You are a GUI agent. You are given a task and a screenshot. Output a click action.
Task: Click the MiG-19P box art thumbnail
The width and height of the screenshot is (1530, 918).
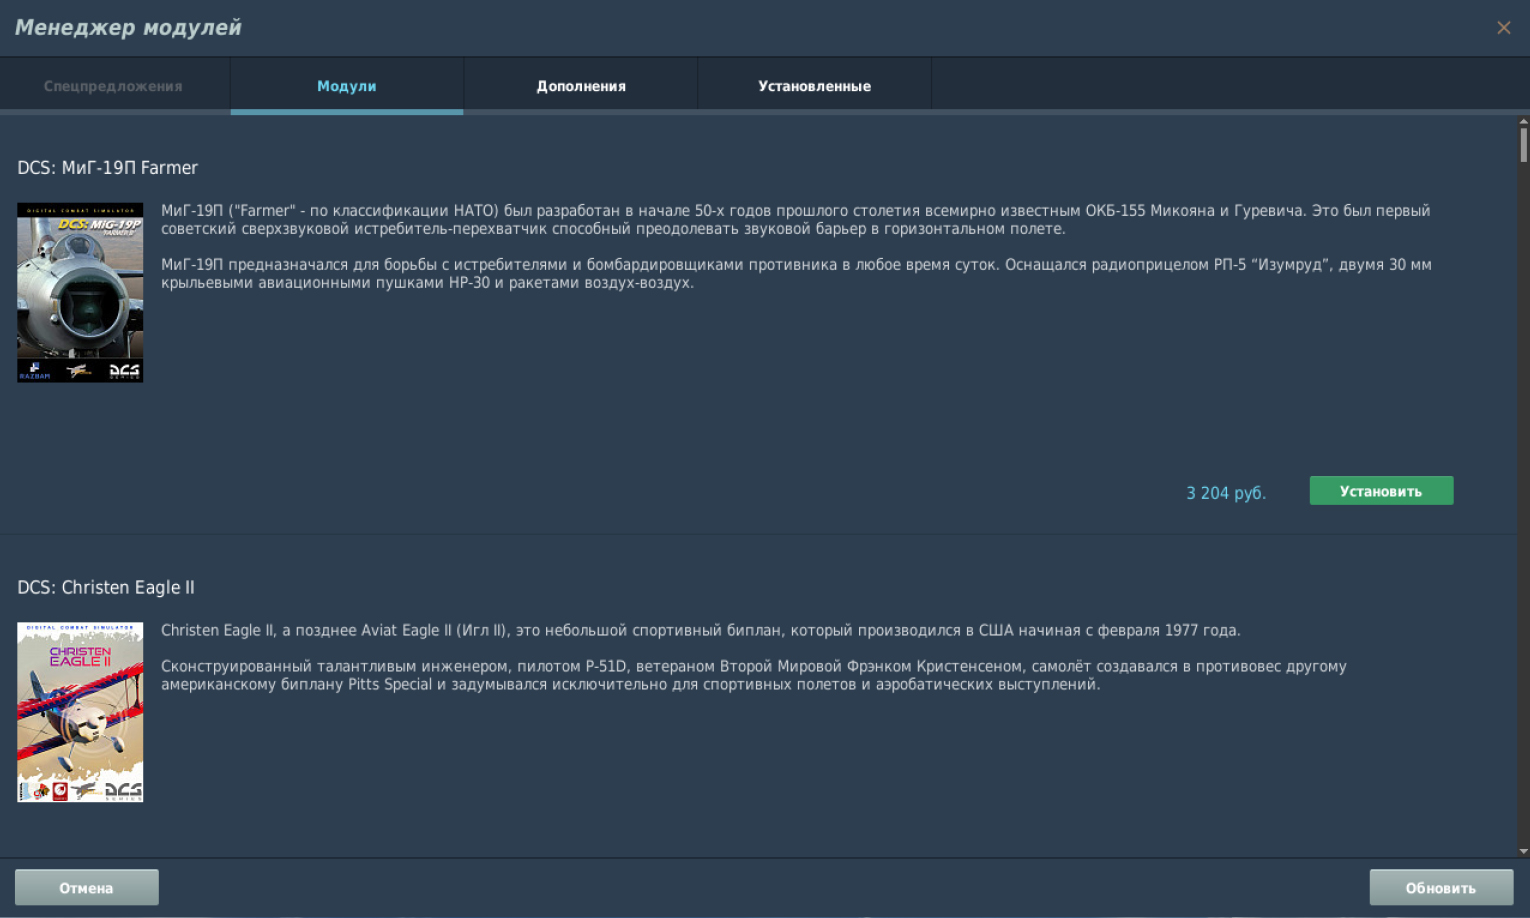click(80, 293)
